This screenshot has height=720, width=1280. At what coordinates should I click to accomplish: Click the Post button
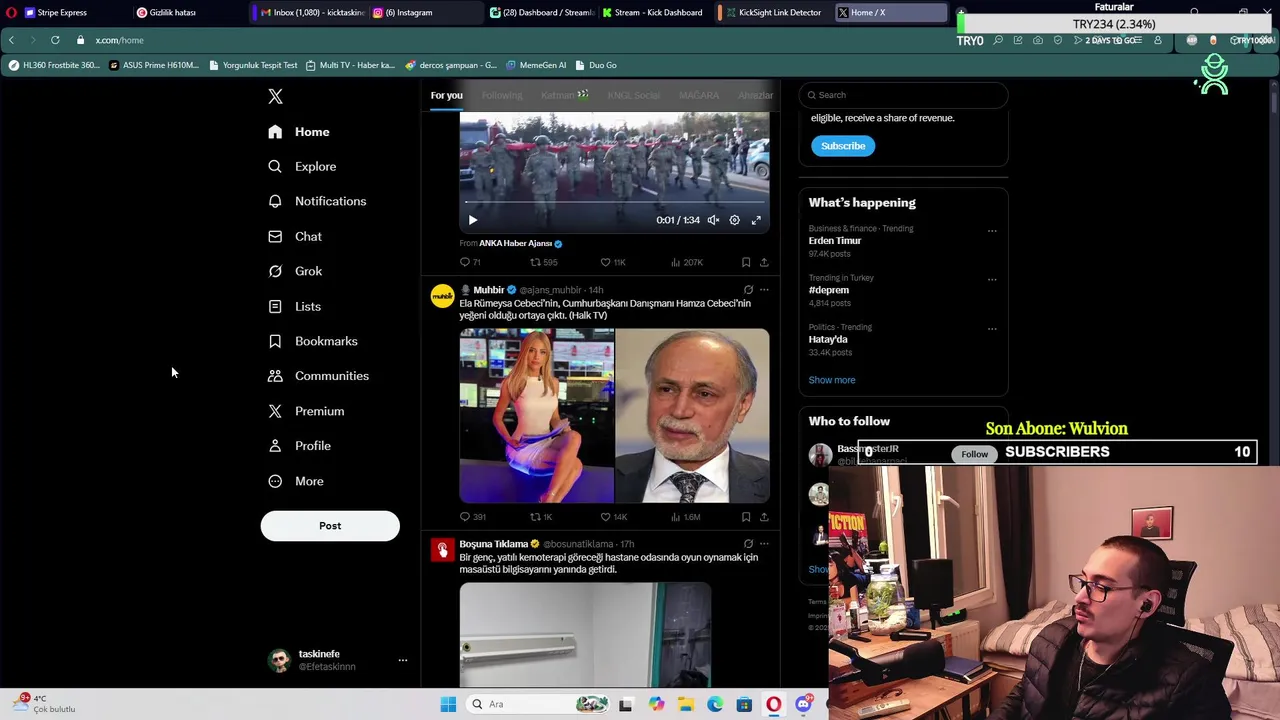(330, 526)
